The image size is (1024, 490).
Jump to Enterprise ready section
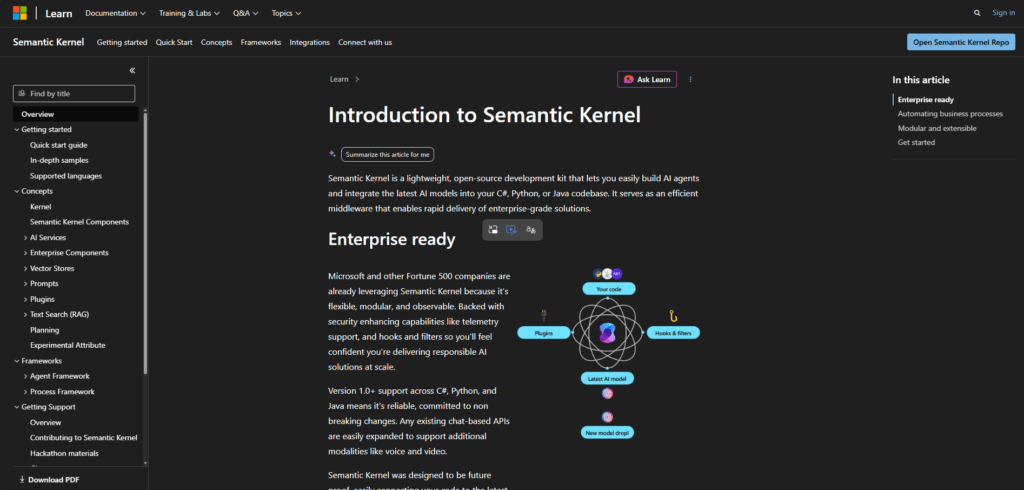pos(925,100)
